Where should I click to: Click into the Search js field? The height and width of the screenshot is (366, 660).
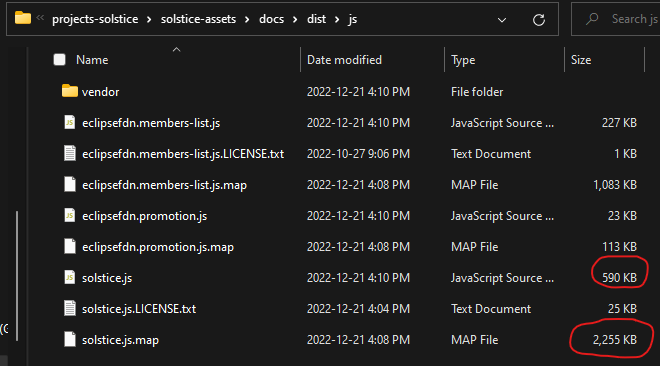(x=615, y=19)
